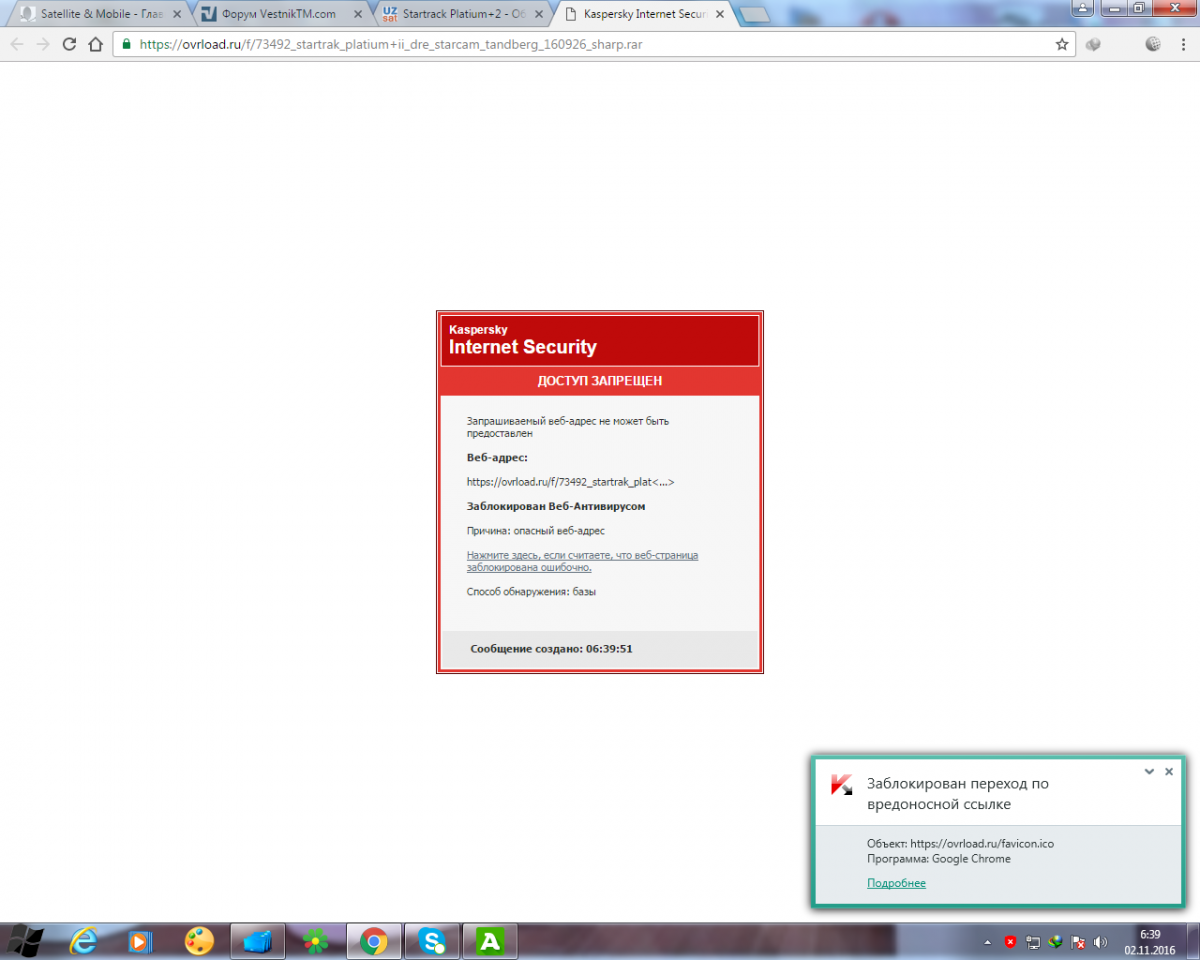Go back to the previous page
This screenshot has width=1200, height=960.
tap(17, 44)
